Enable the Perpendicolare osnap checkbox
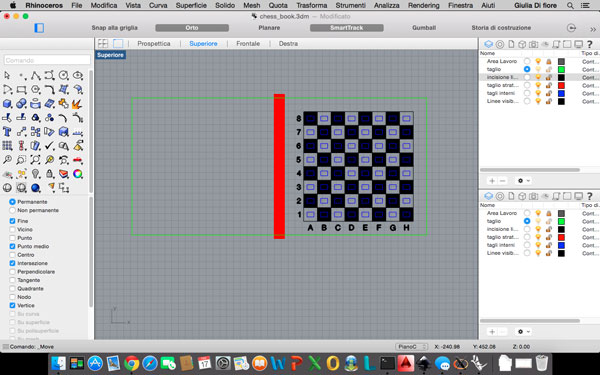 (x=12, y=272)
